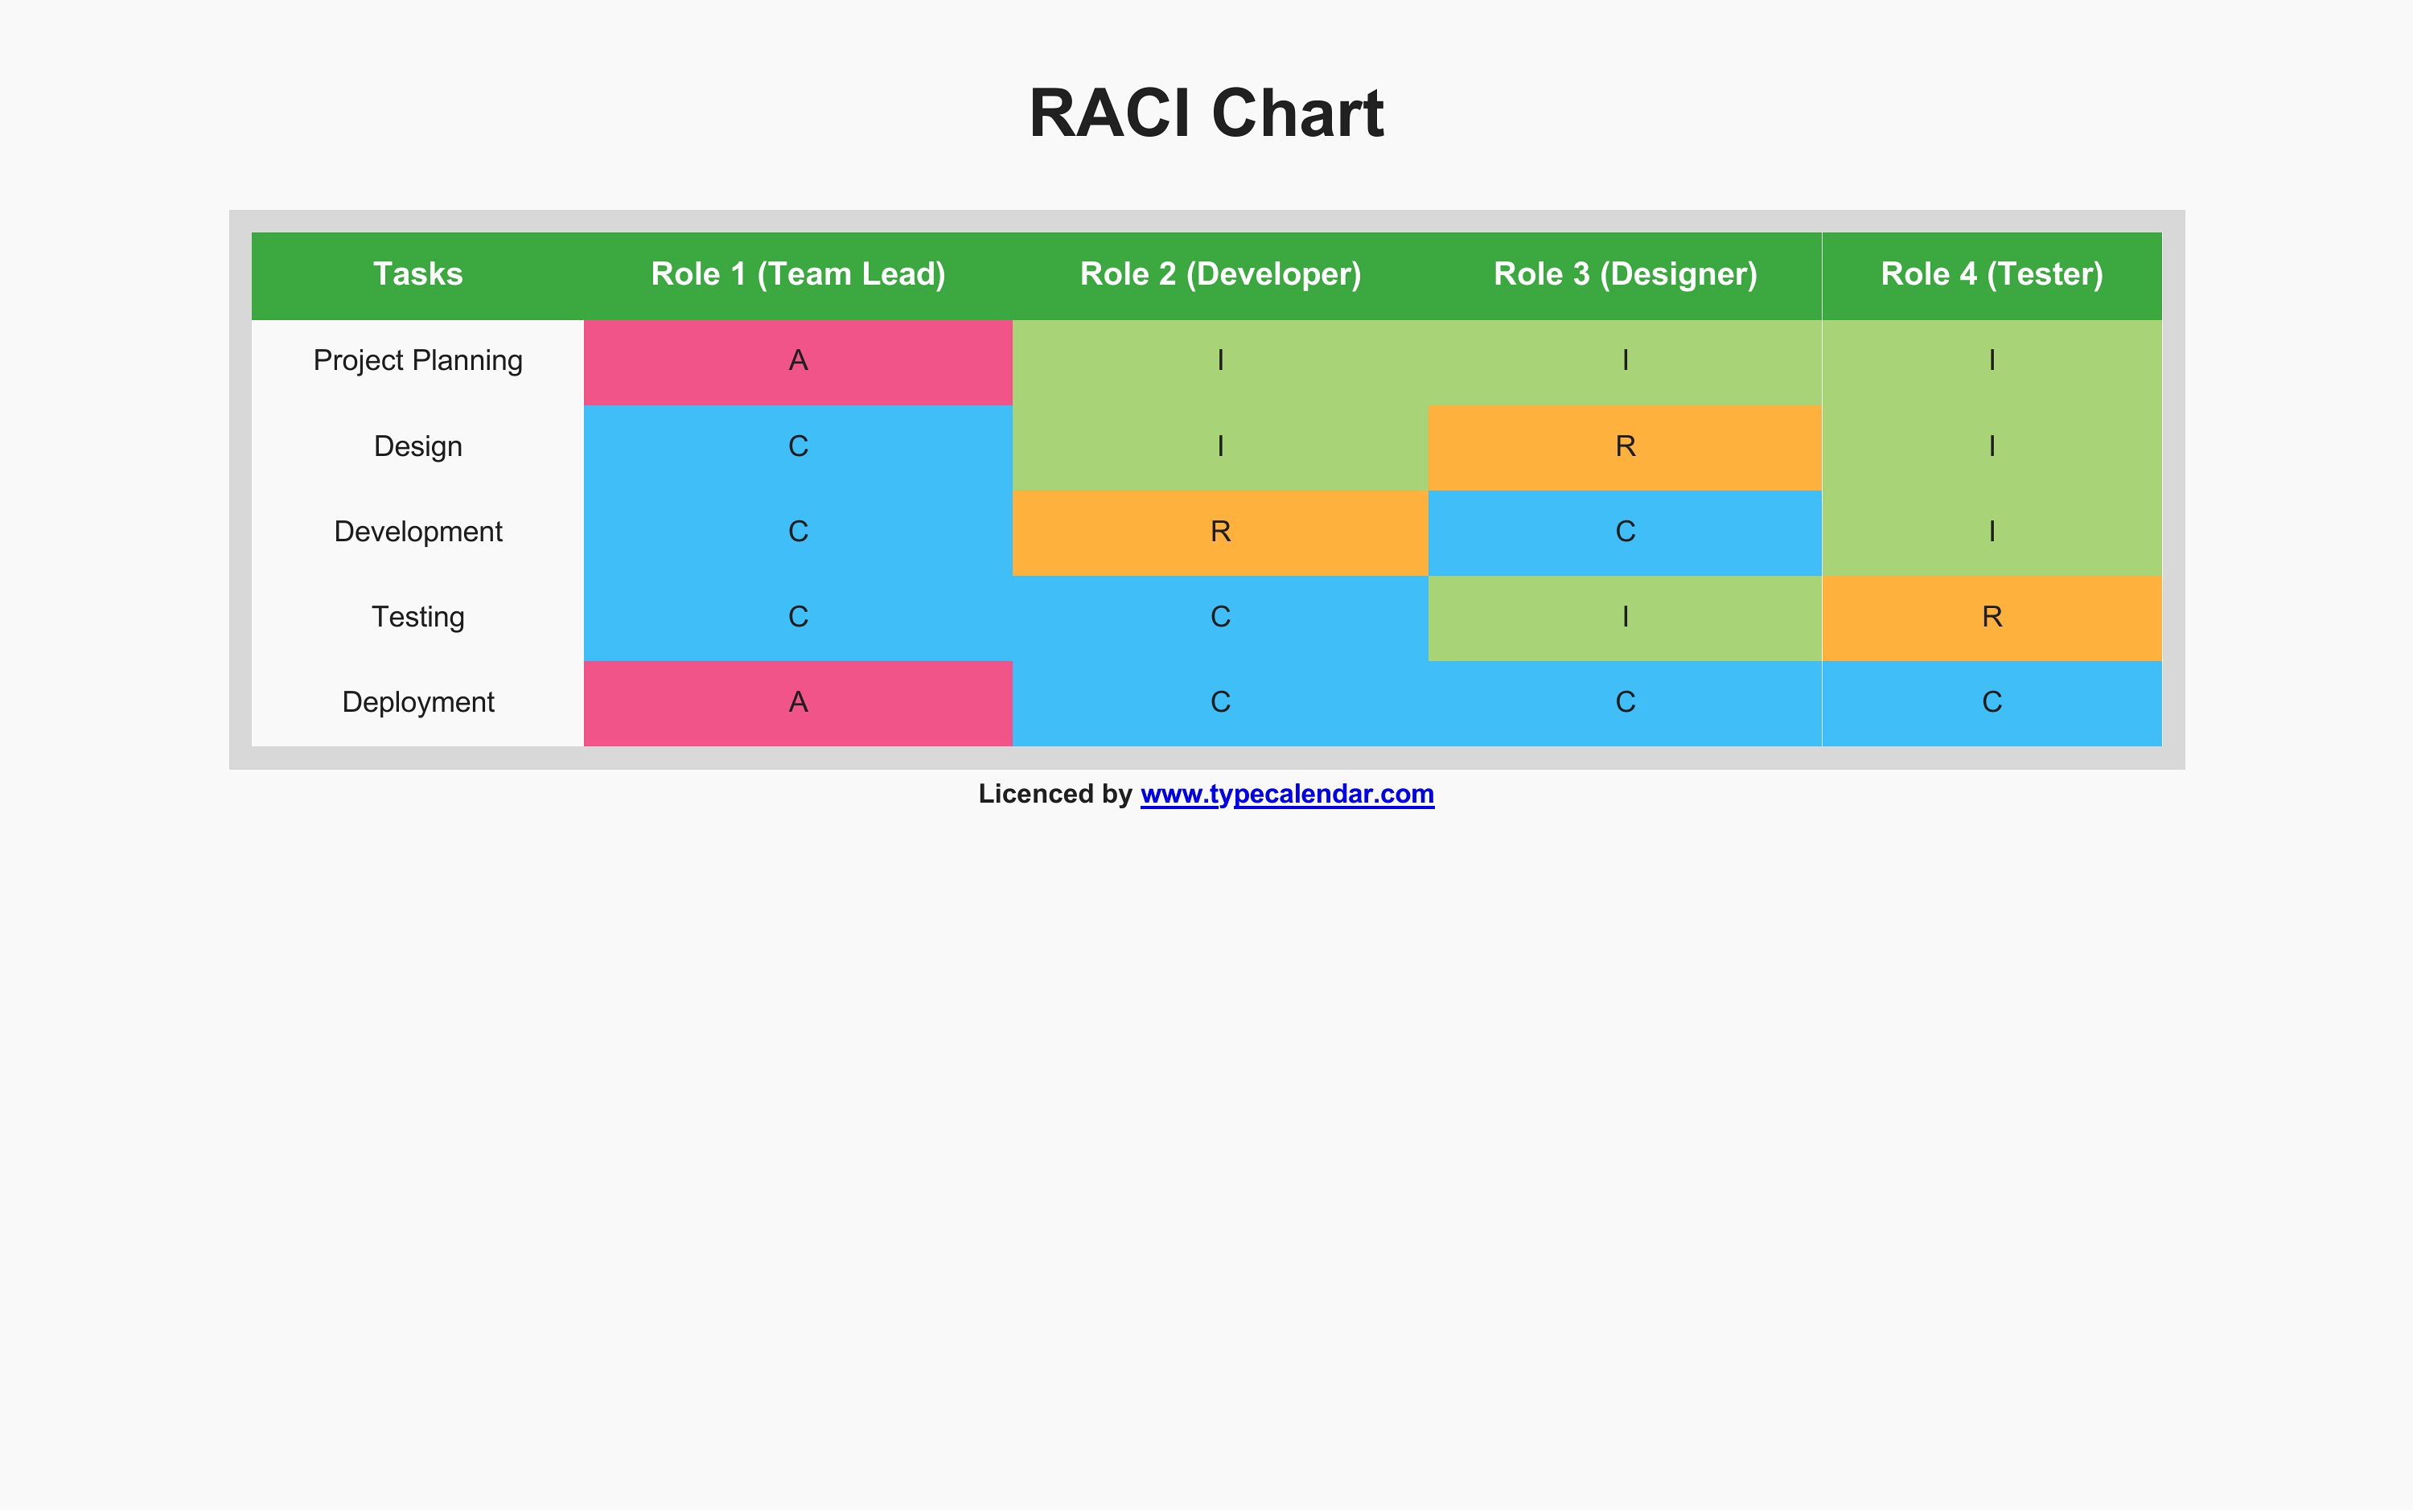Viewport: 2413px width, 1512px height.
Task: Click the Design task cell
Action: [418, 447]
